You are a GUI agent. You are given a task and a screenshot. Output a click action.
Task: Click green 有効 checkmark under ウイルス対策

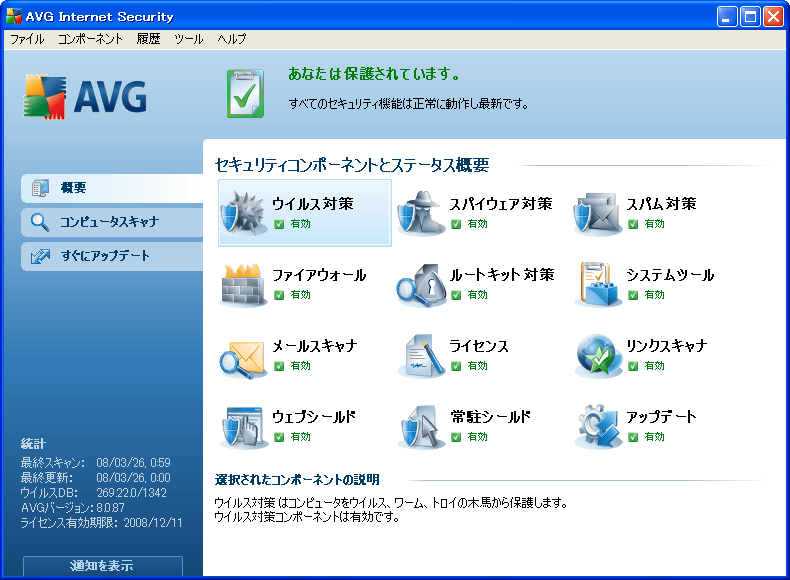coord(279,224)
